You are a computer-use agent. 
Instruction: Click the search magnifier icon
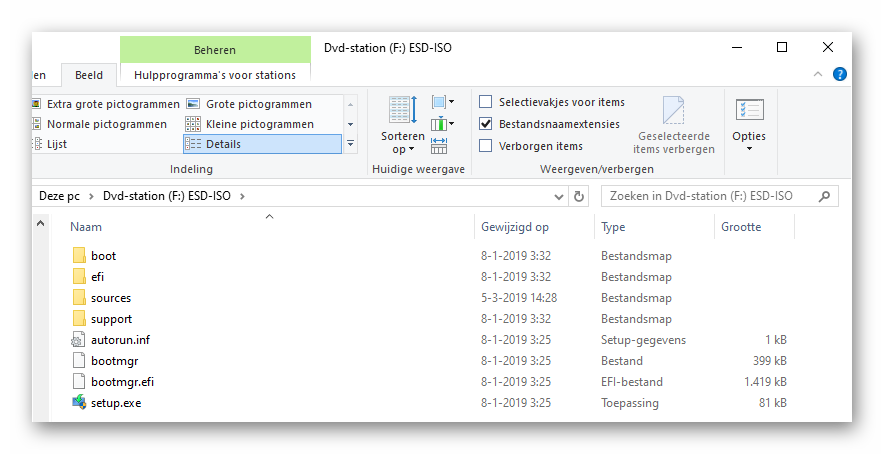[x=824, y=196]
